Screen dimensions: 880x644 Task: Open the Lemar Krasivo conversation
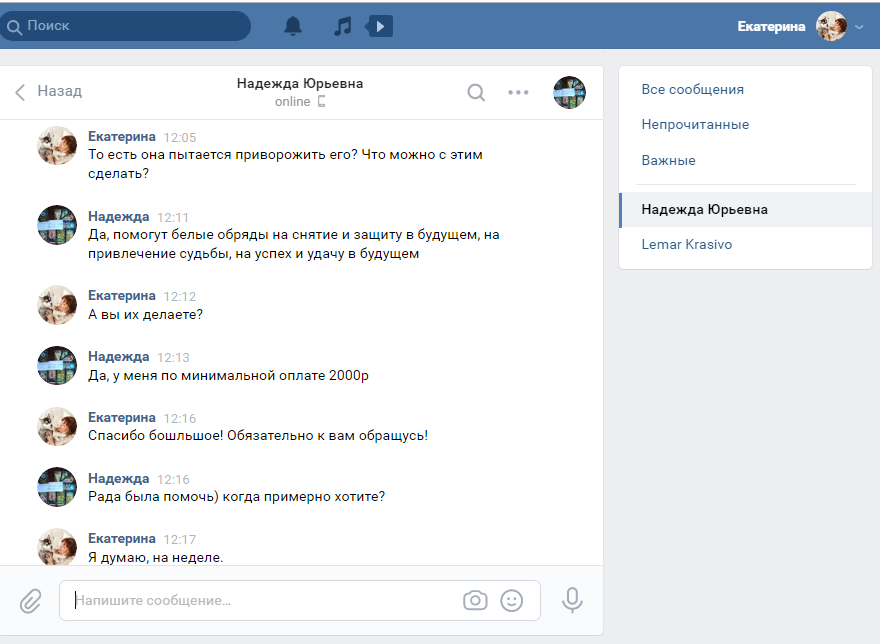point(687,245)
